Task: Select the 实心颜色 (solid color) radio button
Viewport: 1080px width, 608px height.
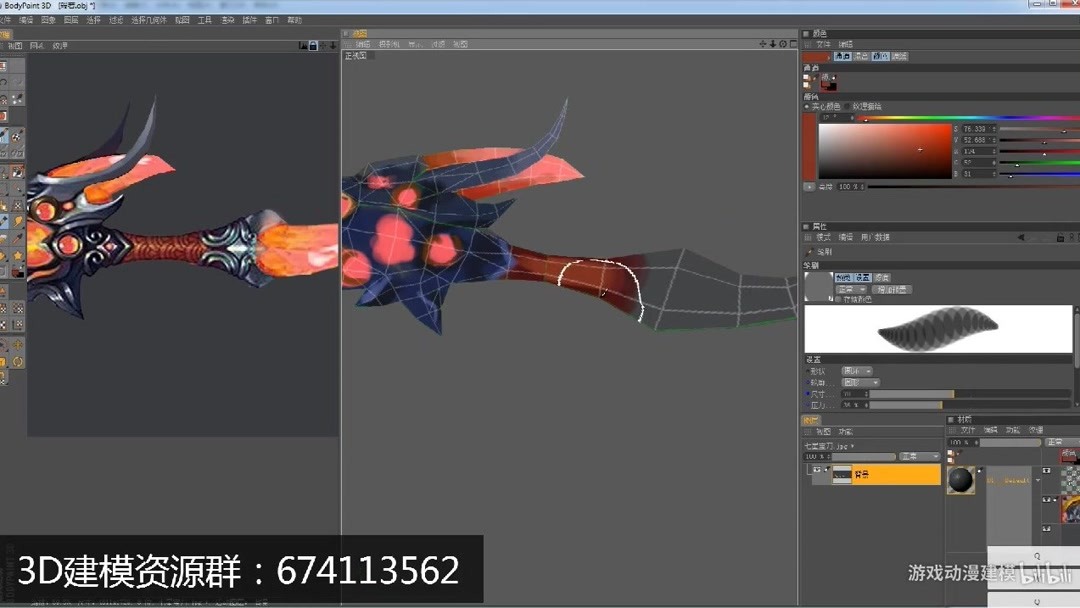Action: (807, 106)
